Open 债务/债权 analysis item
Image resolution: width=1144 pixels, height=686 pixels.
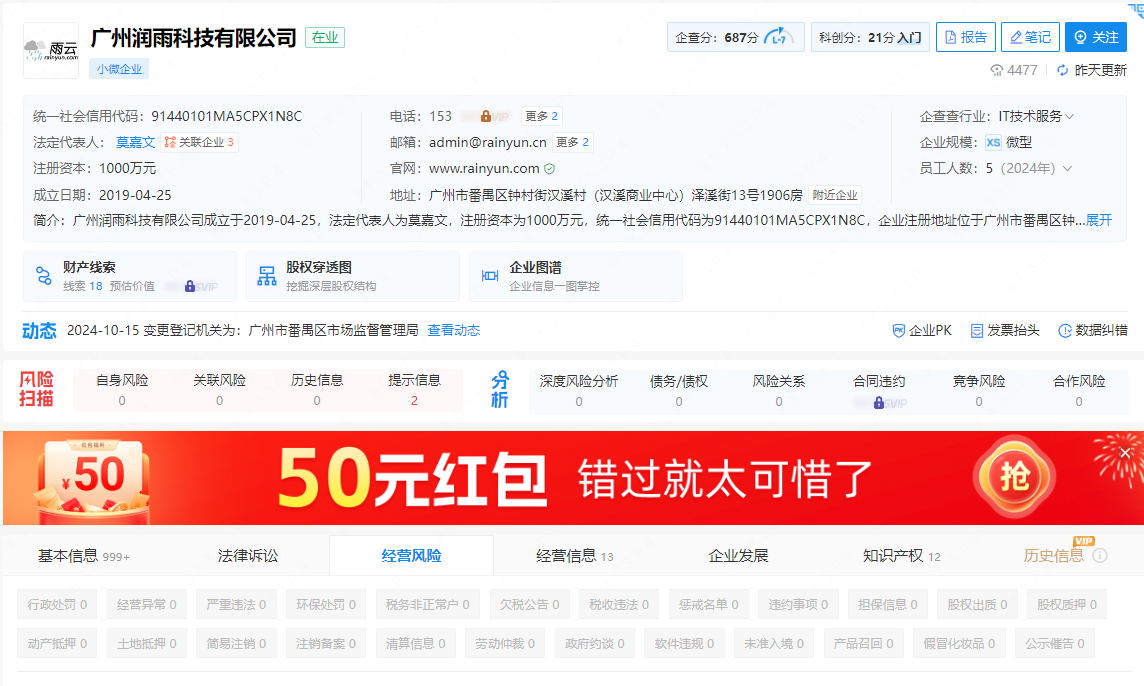(679, 390)
